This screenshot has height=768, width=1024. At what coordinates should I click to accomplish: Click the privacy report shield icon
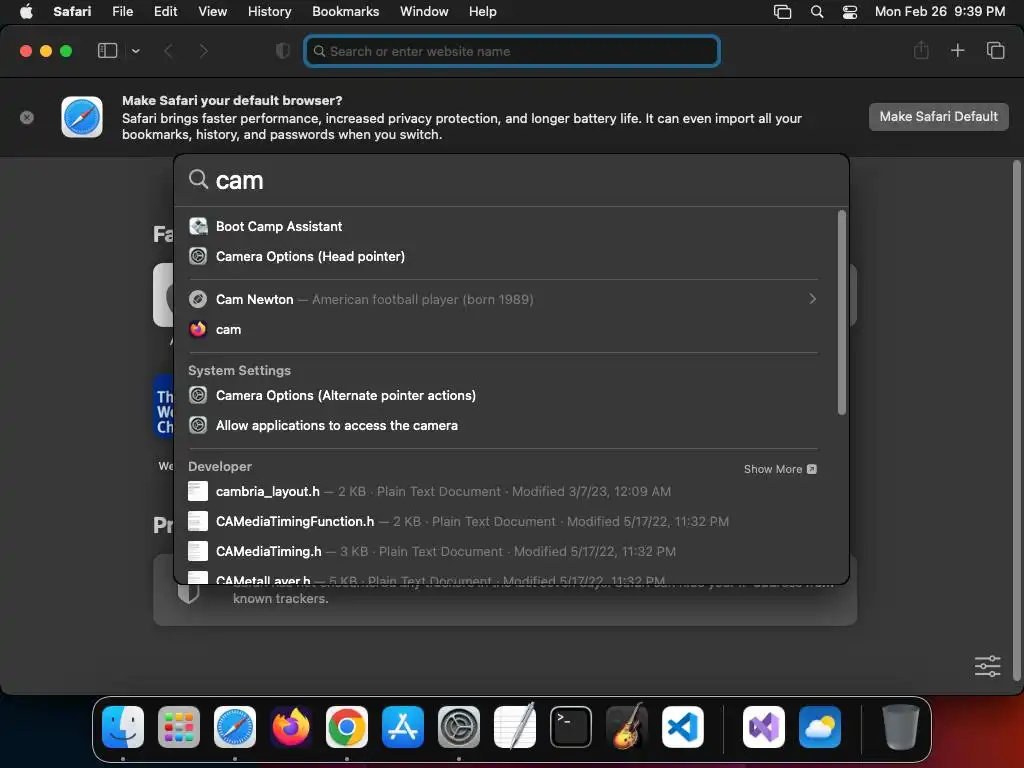tap(283, 51)
